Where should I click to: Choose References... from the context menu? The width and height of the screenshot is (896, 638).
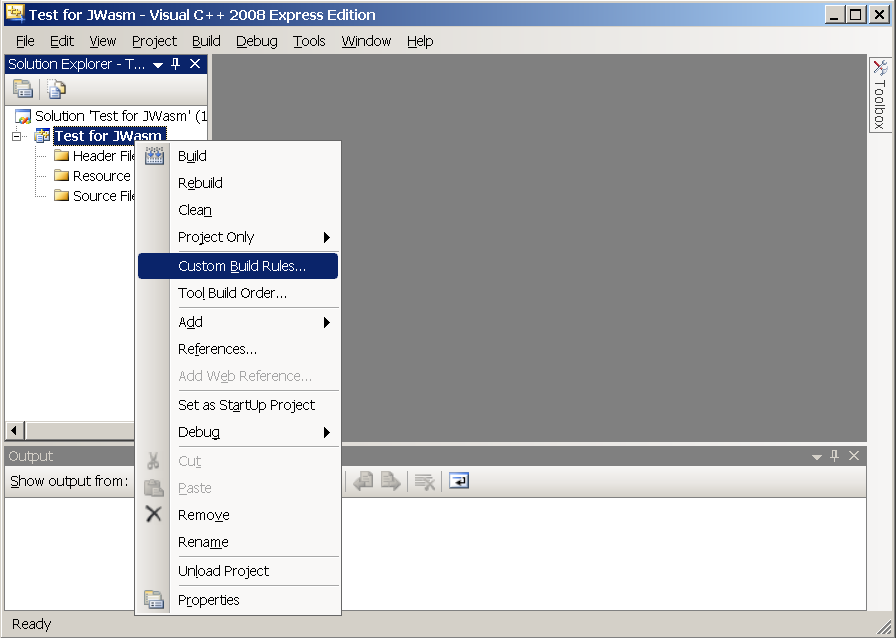tap(238, 349)
